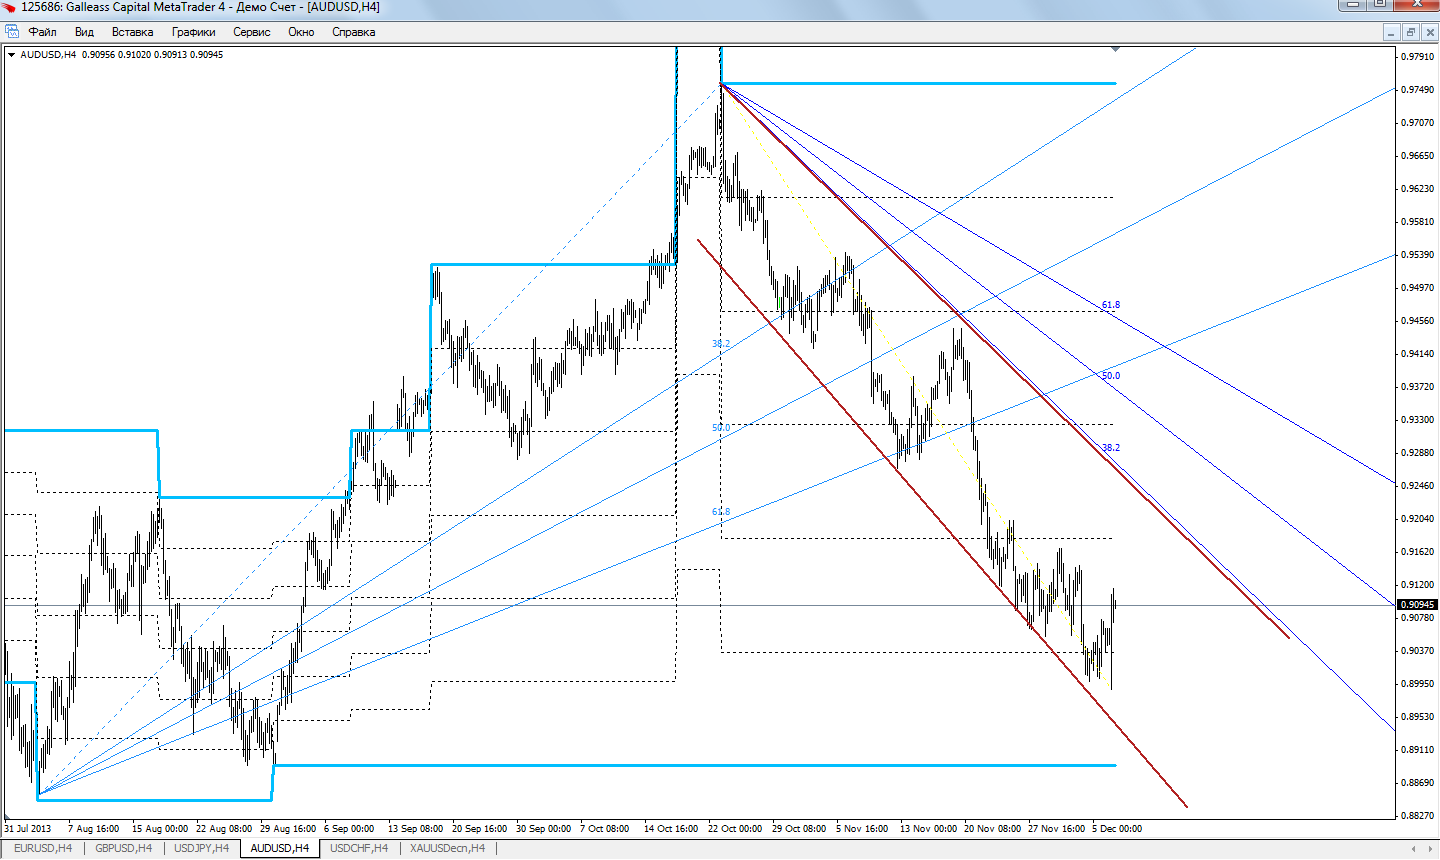Open the Файл menu
This screenshot has width=1440, height=860.
pos(42,32)
